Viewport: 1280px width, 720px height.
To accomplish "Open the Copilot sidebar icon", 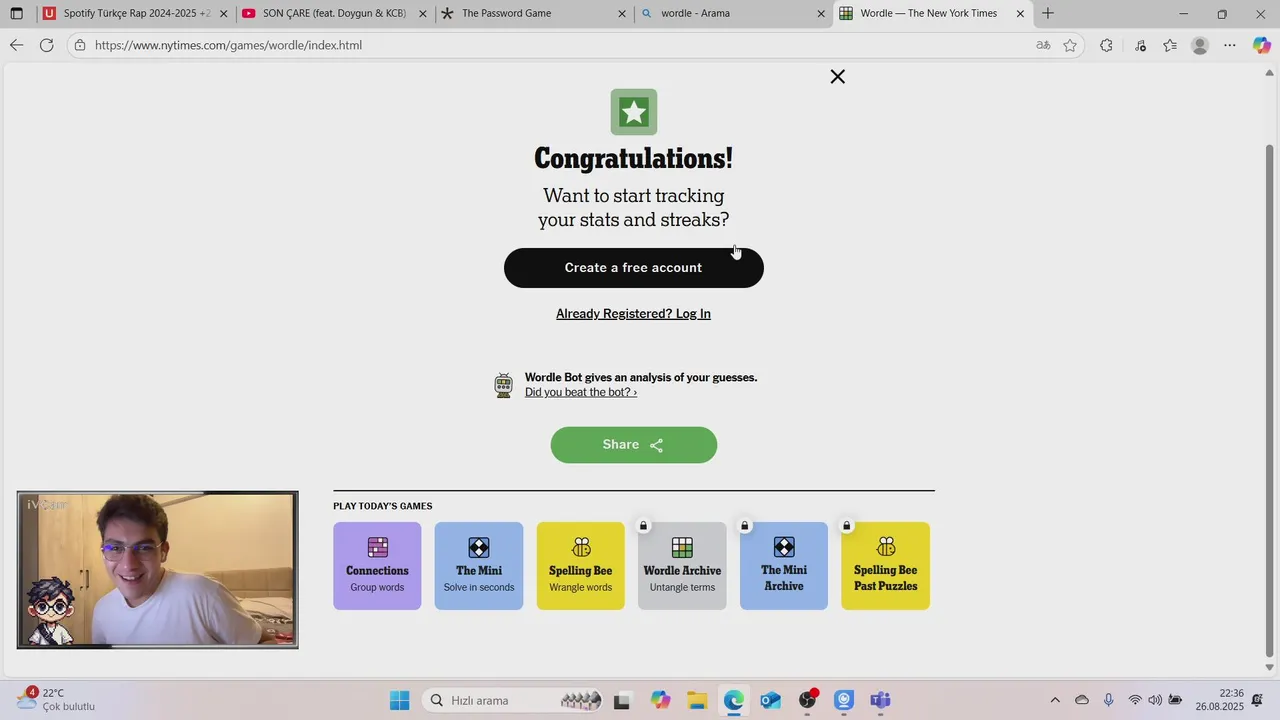I will (x=1262, y=45).
